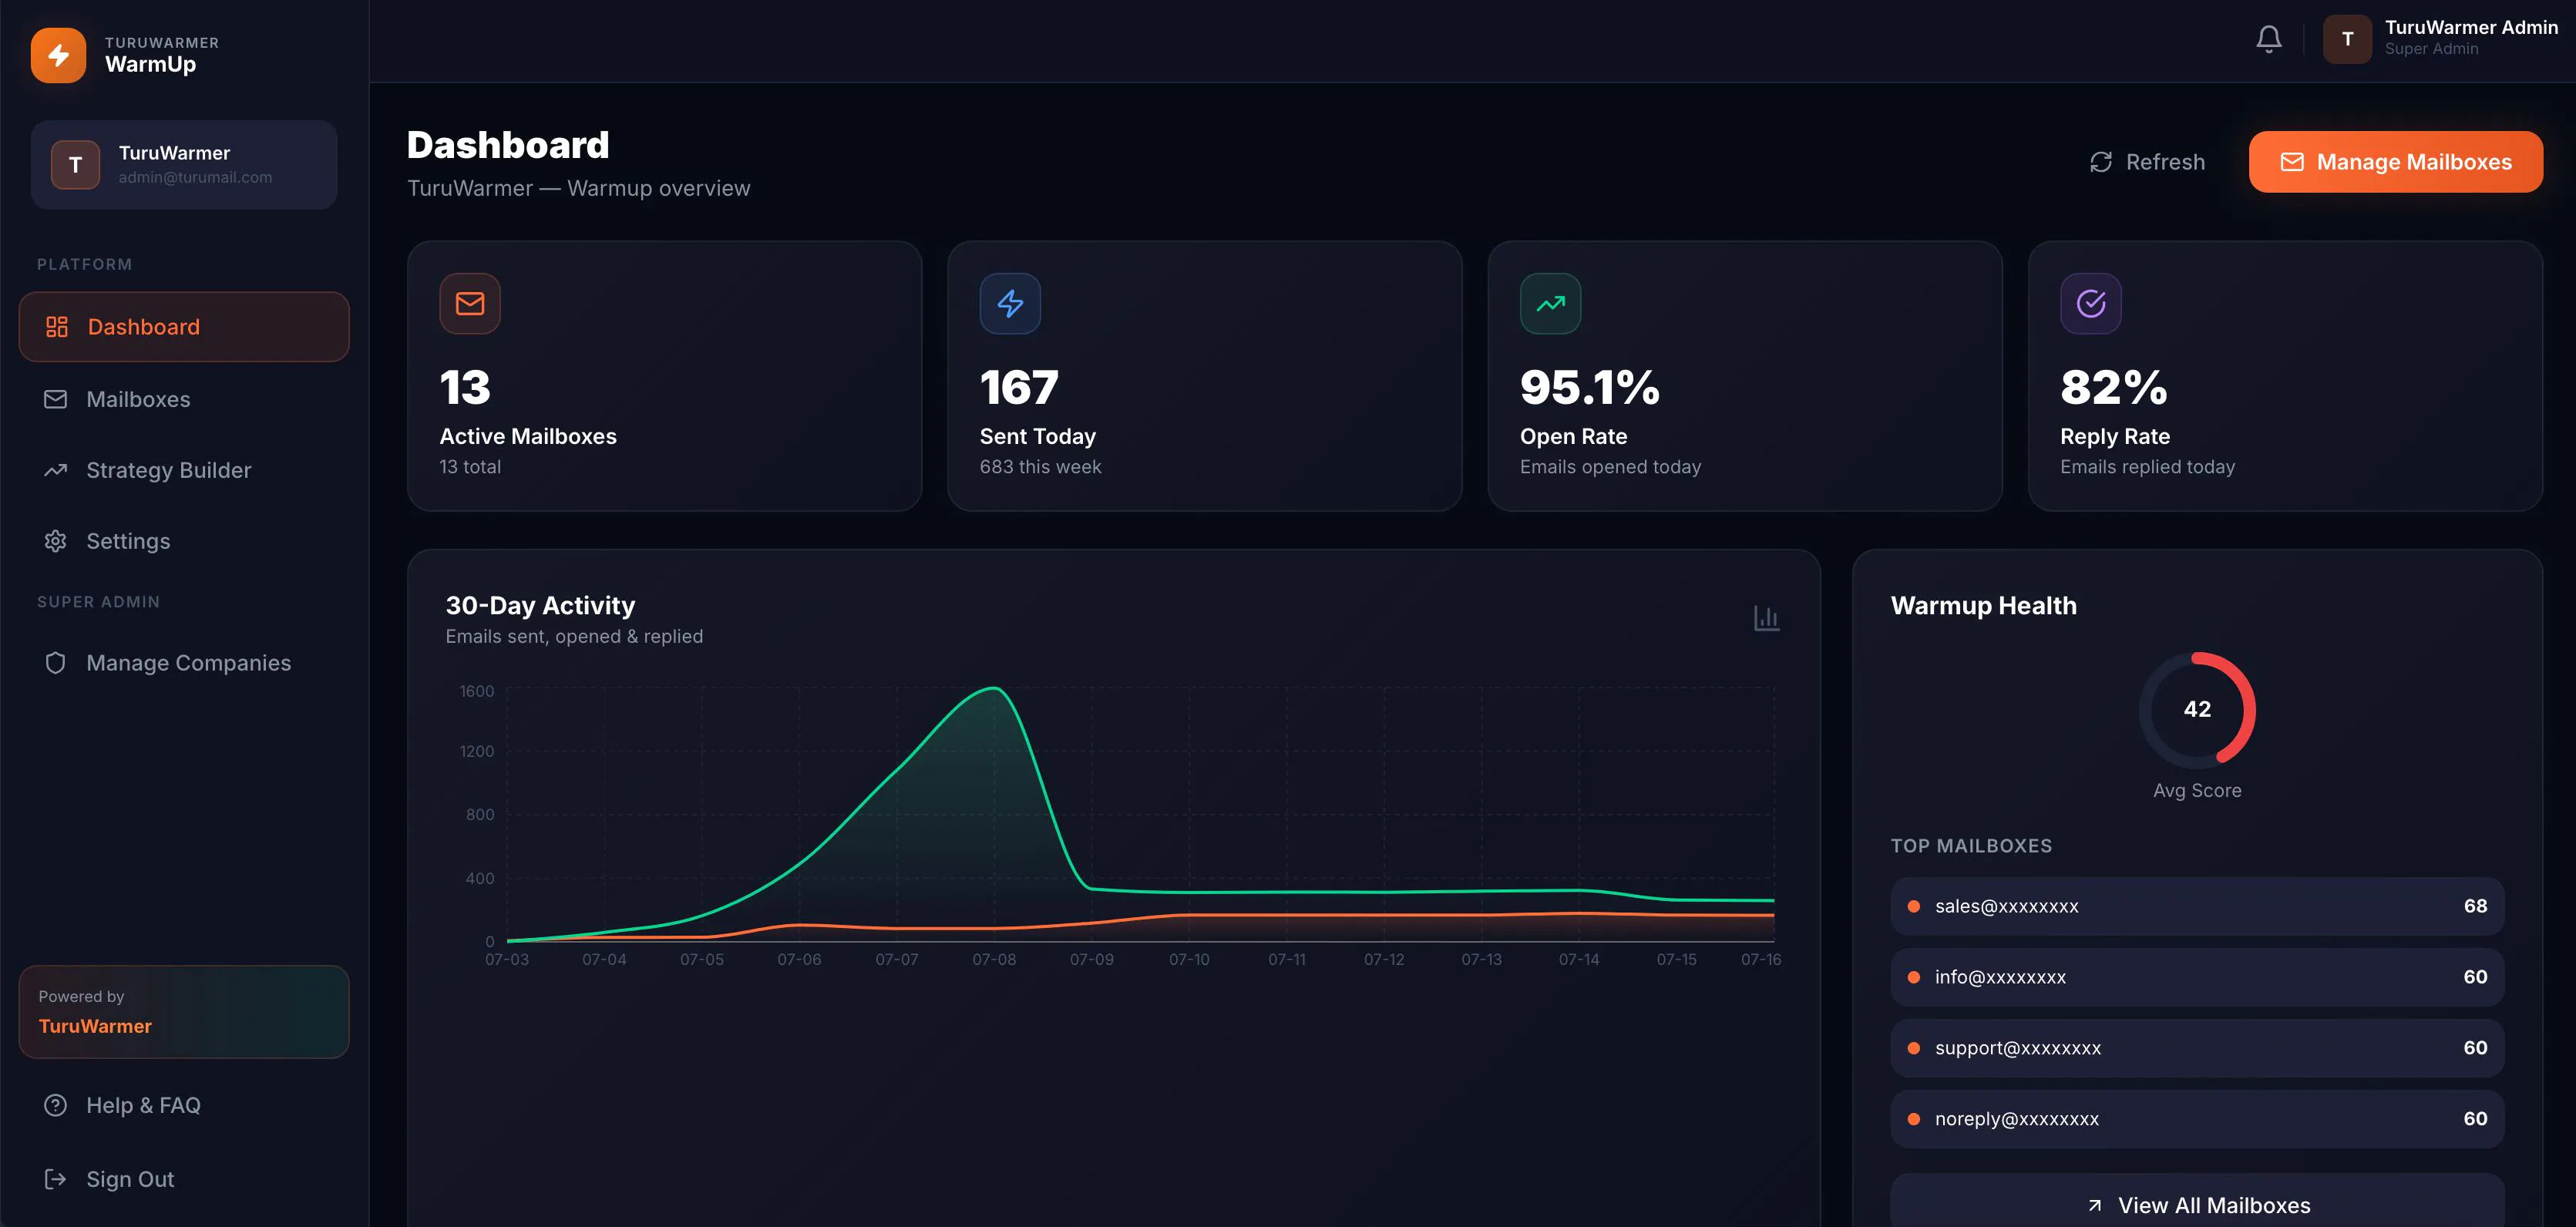Open the support@xxxxxxxx mailbox row
The height and width of the screenshot is (1227, 2576).
pos(2197,1048)
